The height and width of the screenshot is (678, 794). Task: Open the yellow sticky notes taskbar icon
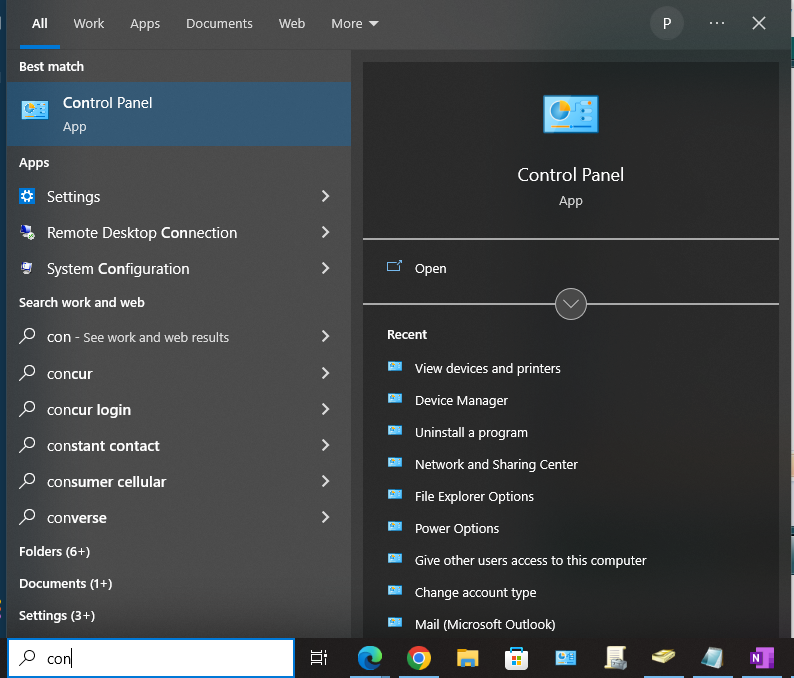tap(663, 657)
